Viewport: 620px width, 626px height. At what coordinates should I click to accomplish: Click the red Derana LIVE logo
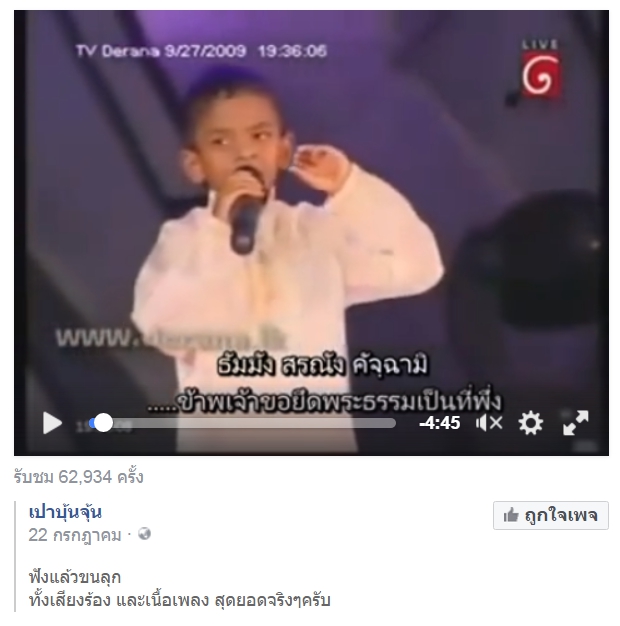pos(541,71)
